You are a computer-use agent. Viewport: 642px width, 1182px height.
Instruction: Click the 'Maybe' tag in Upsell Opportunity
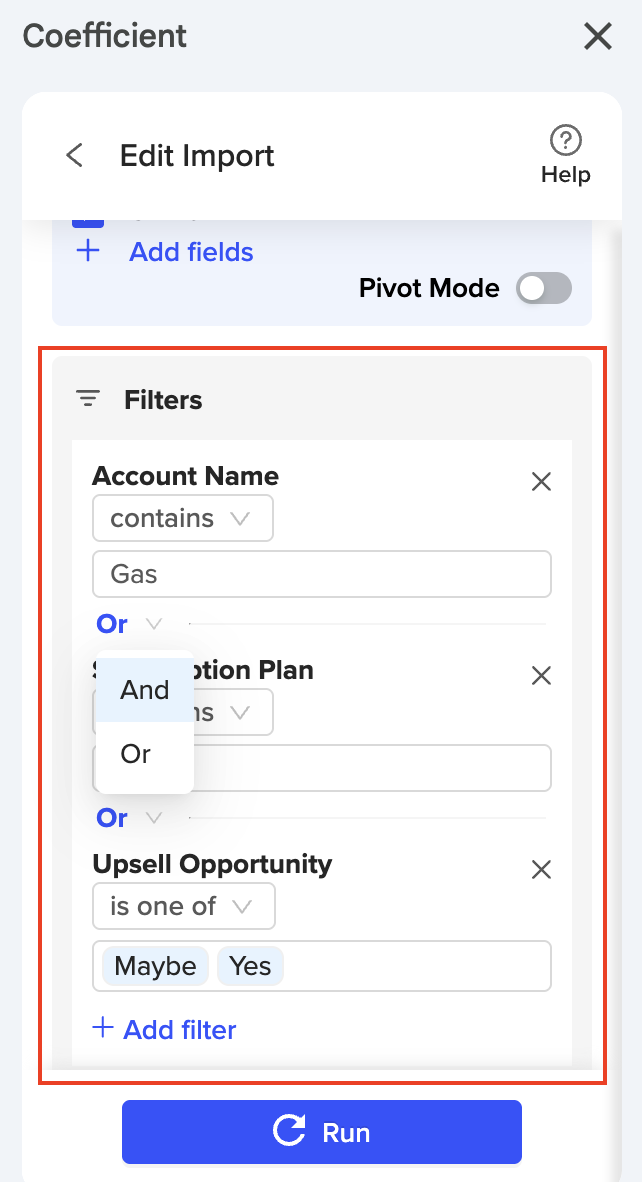pos(155,966)
